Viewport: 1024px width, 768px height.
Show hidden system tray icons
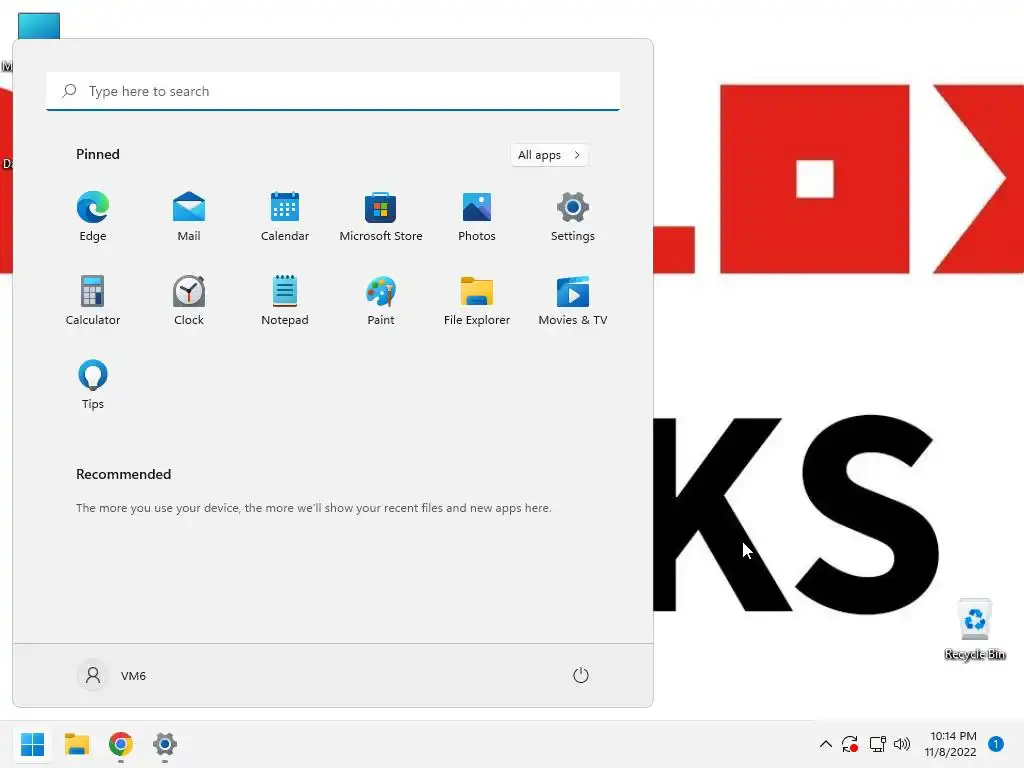825,744
